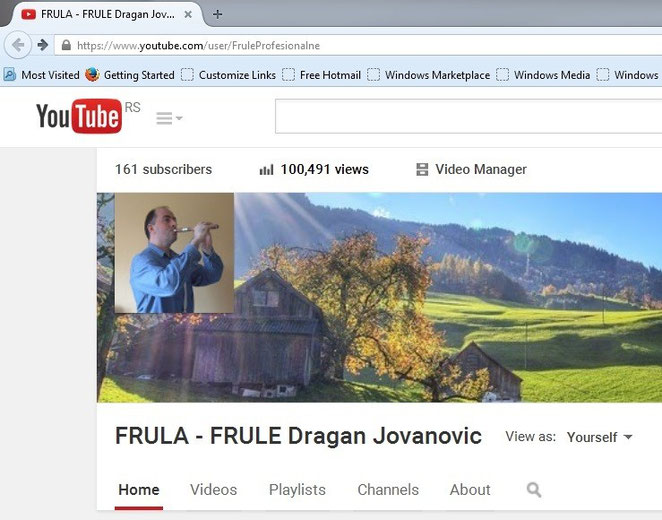Click the YouTube logo to go home
662x520 pixels.
coord(79,116)
